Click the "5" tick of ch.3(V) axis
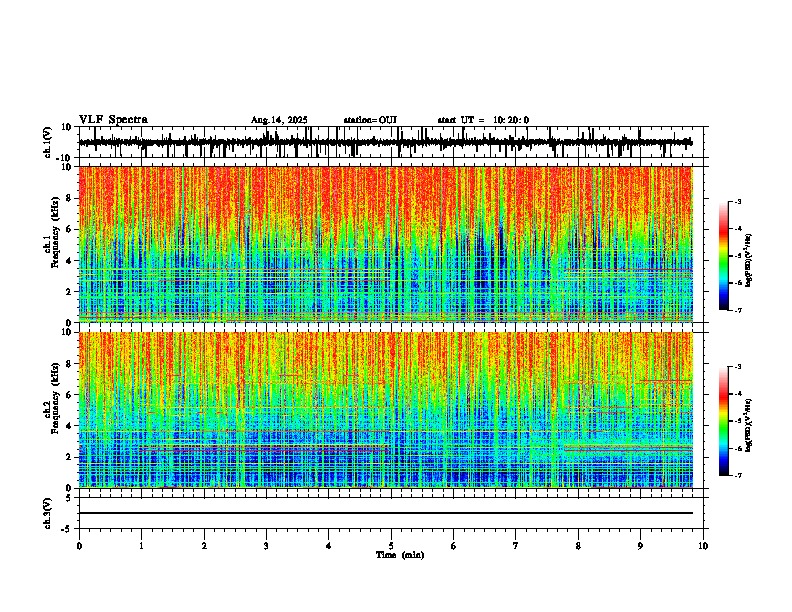792x612 pixels. click(70, 498)
